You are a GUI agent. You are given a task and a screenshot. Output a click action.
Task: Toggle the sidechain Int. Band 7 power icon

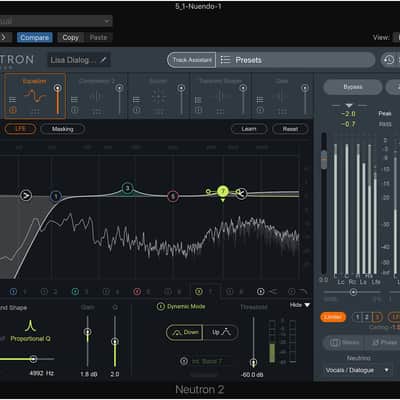[x=184, y=361]
